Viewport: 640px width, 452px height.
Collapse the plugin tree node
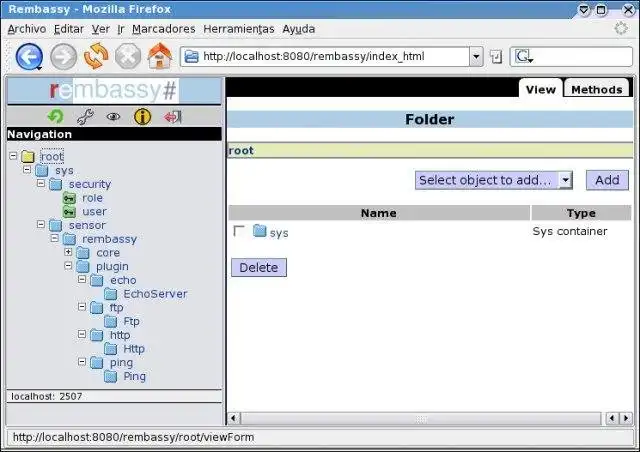[x=68, y=266]
